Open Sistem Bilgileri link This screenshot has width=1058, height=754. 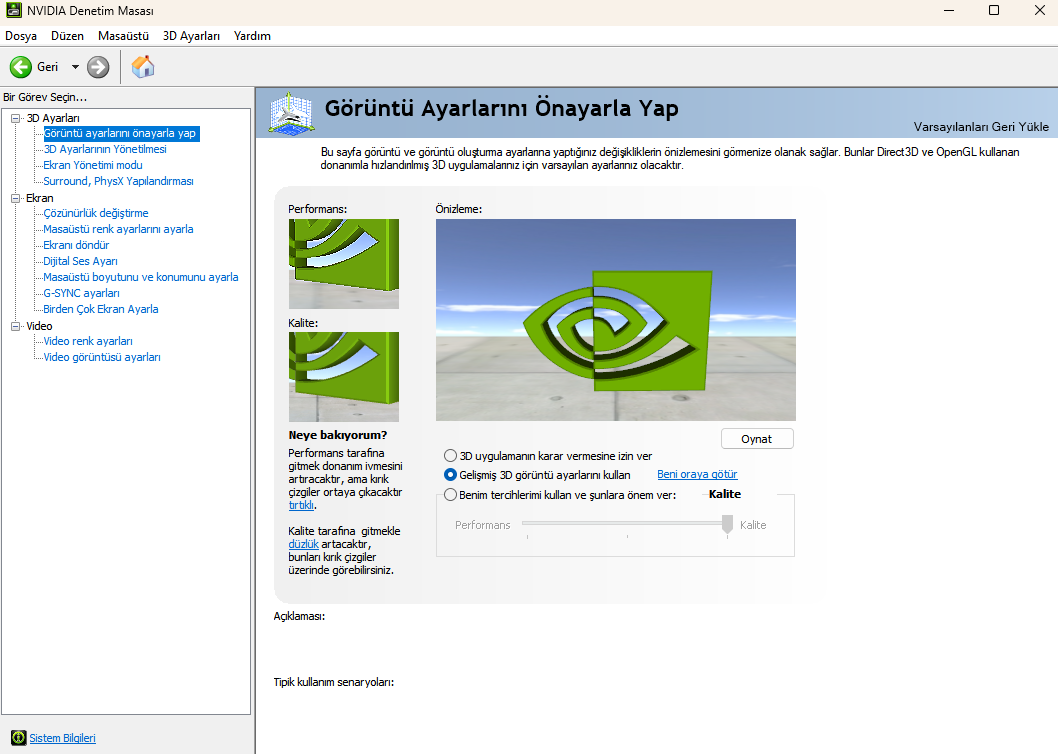(x=62, y=738)
